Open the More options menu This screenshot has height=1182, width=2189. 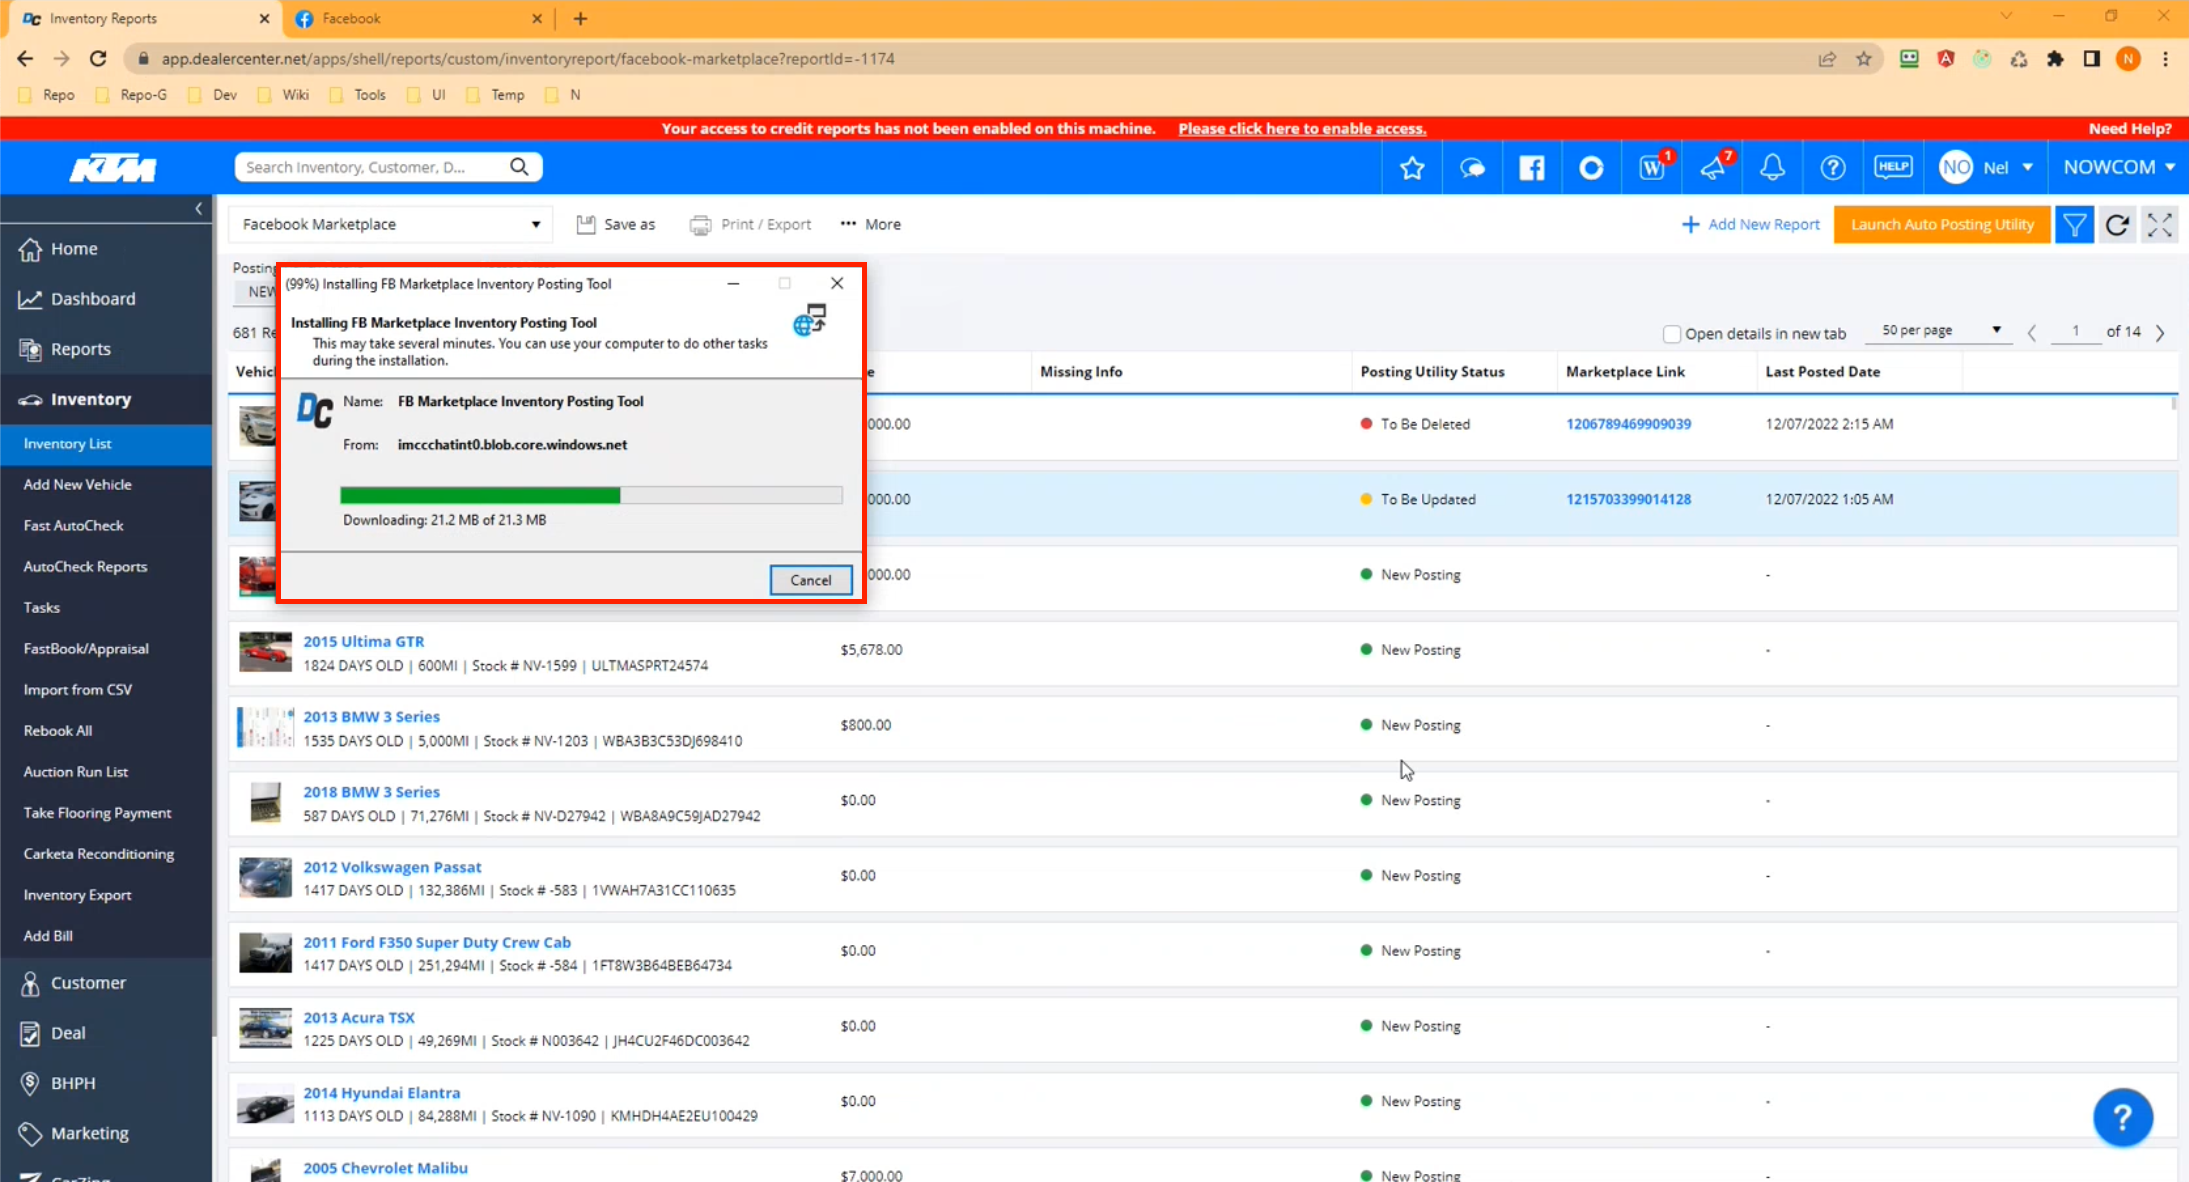(870, 224)
